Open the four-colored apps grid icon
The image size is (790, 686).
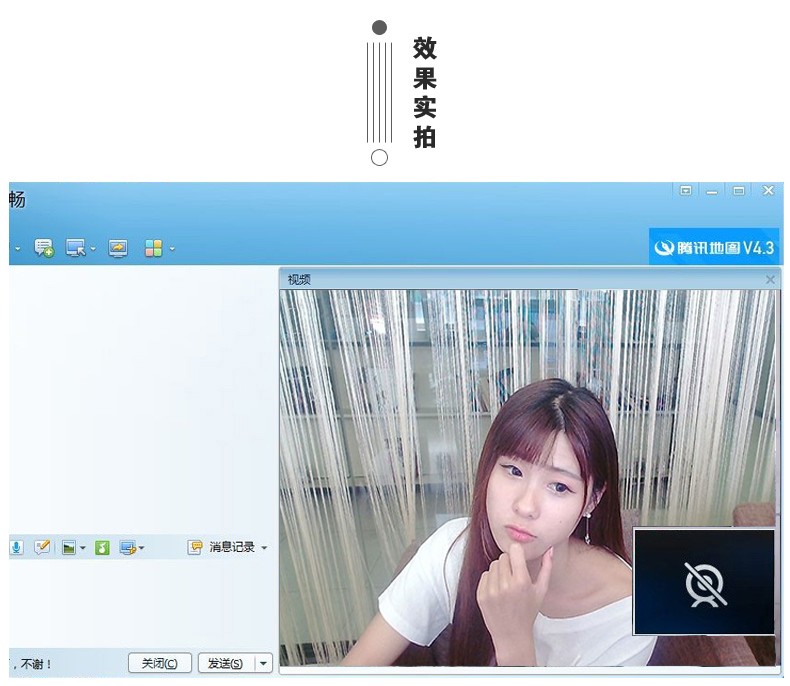tap(154, 248)
